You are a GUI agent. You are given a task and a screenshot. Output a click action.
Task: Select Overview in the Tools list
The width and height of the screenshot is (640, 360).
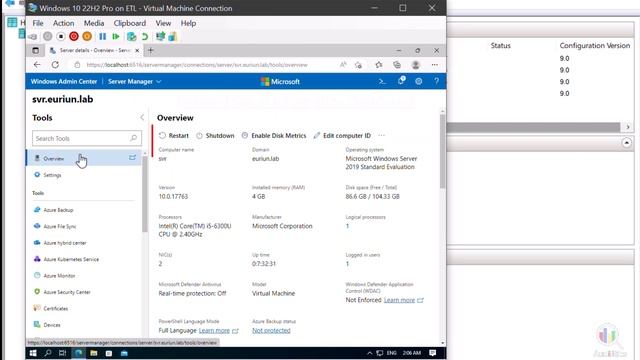click(84, 158)
